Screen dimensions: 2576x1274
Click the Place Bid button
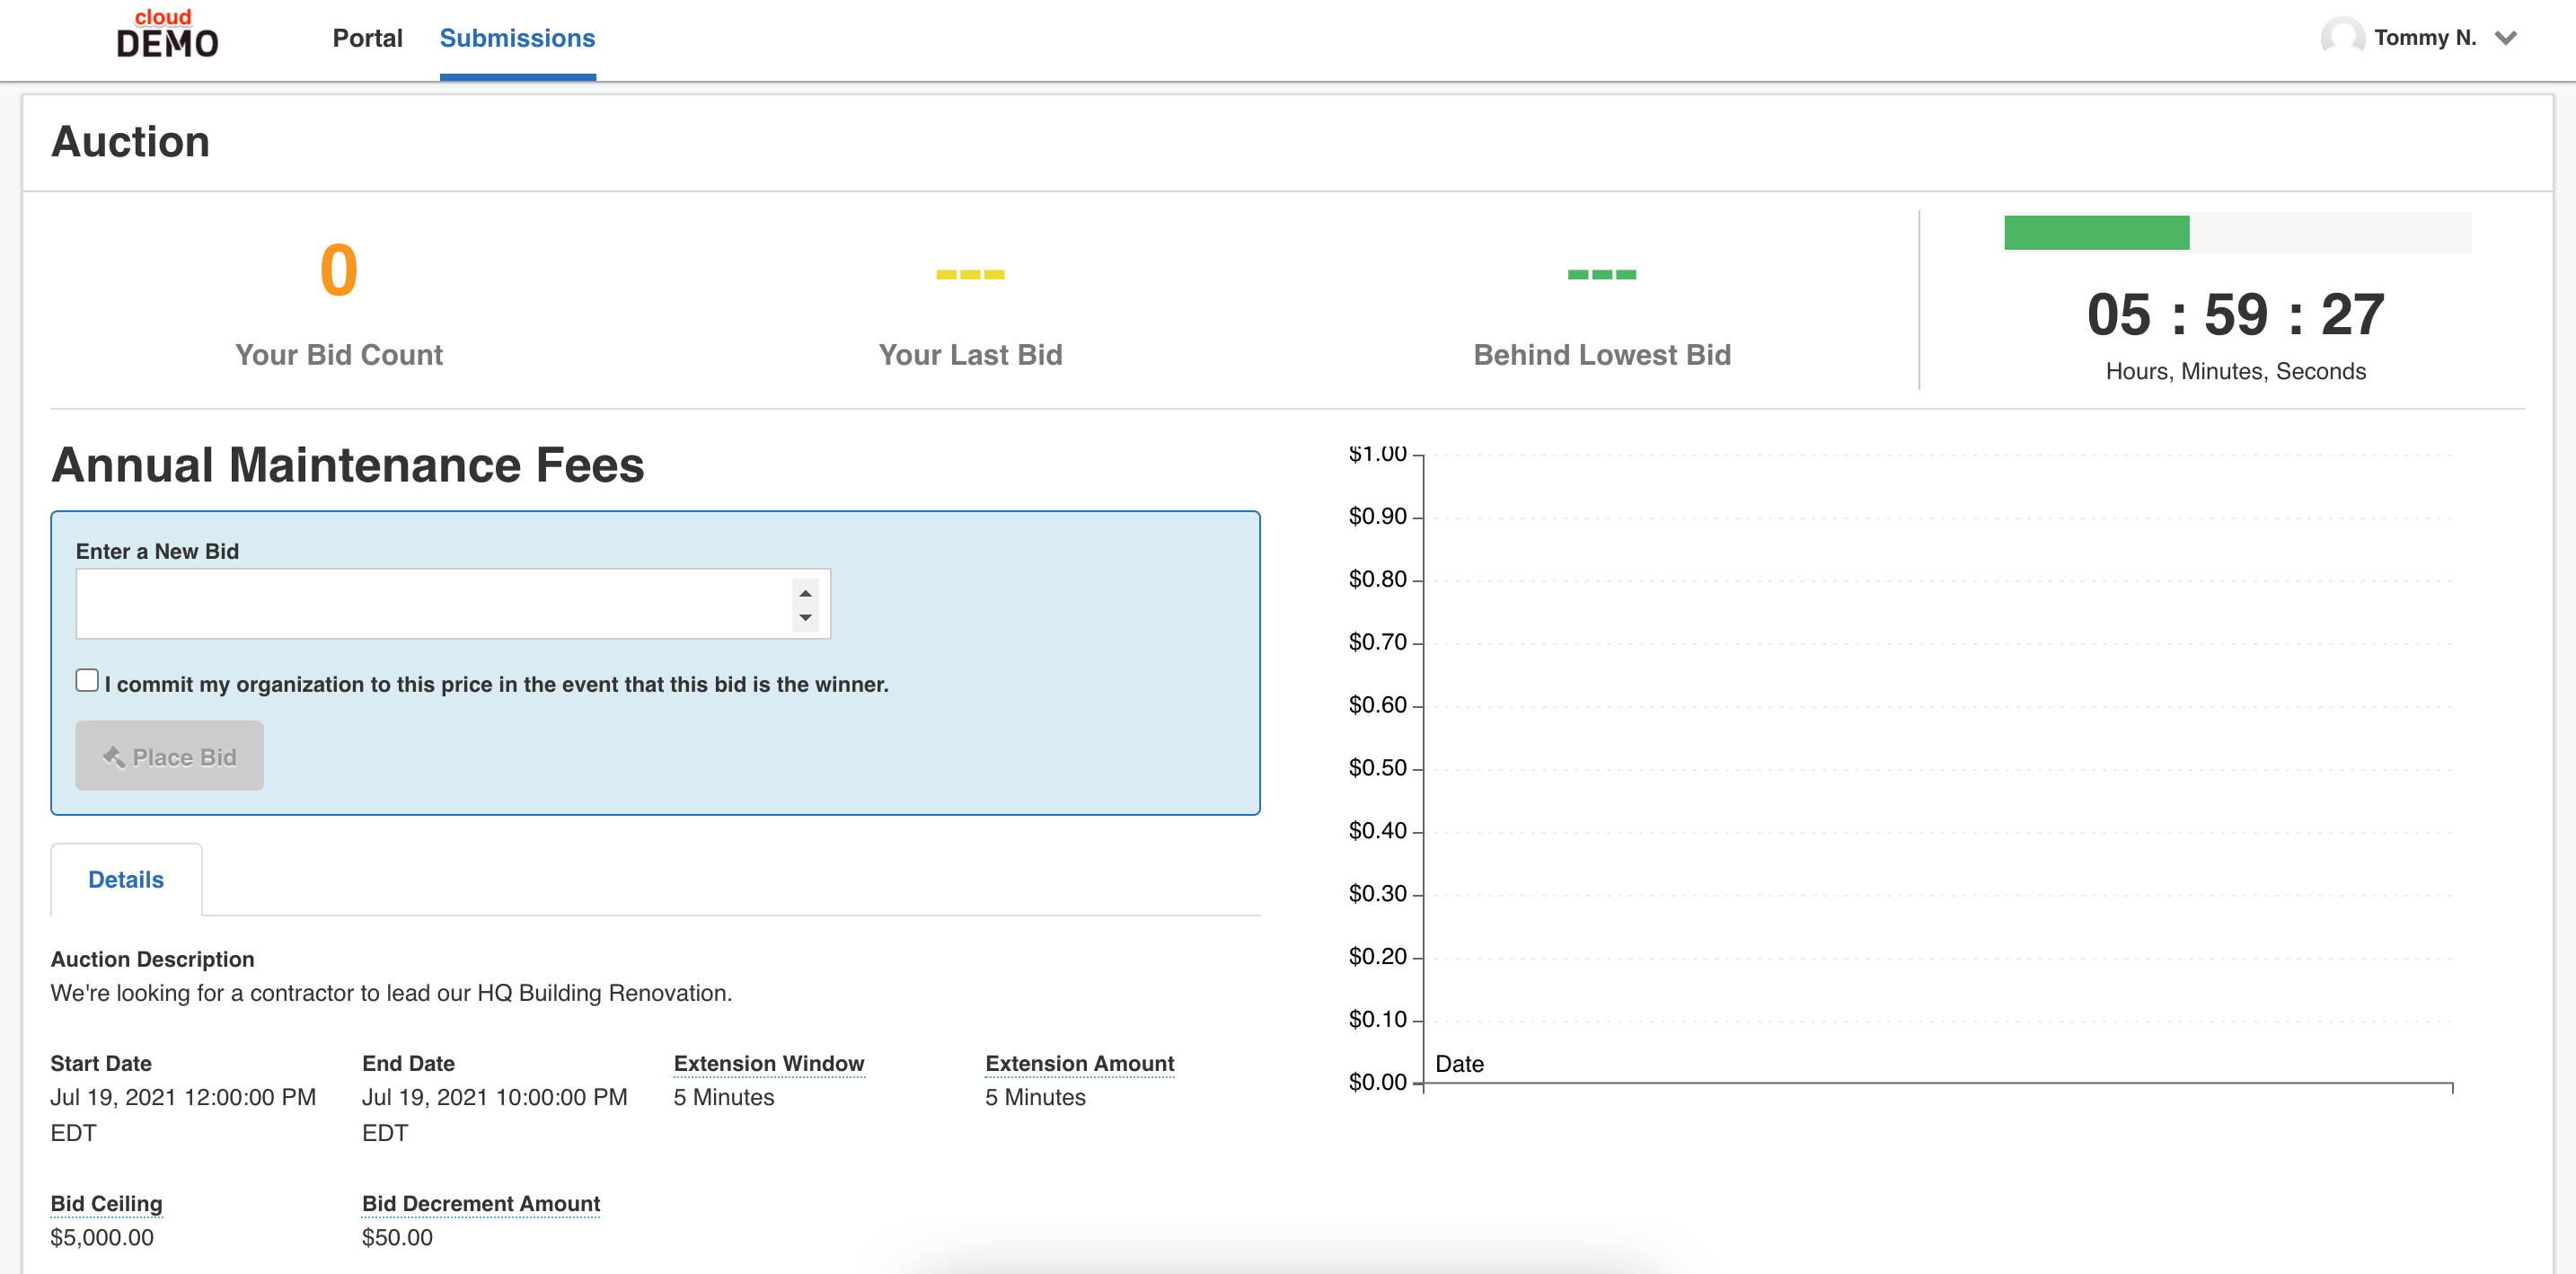click(x=170, y=756)
